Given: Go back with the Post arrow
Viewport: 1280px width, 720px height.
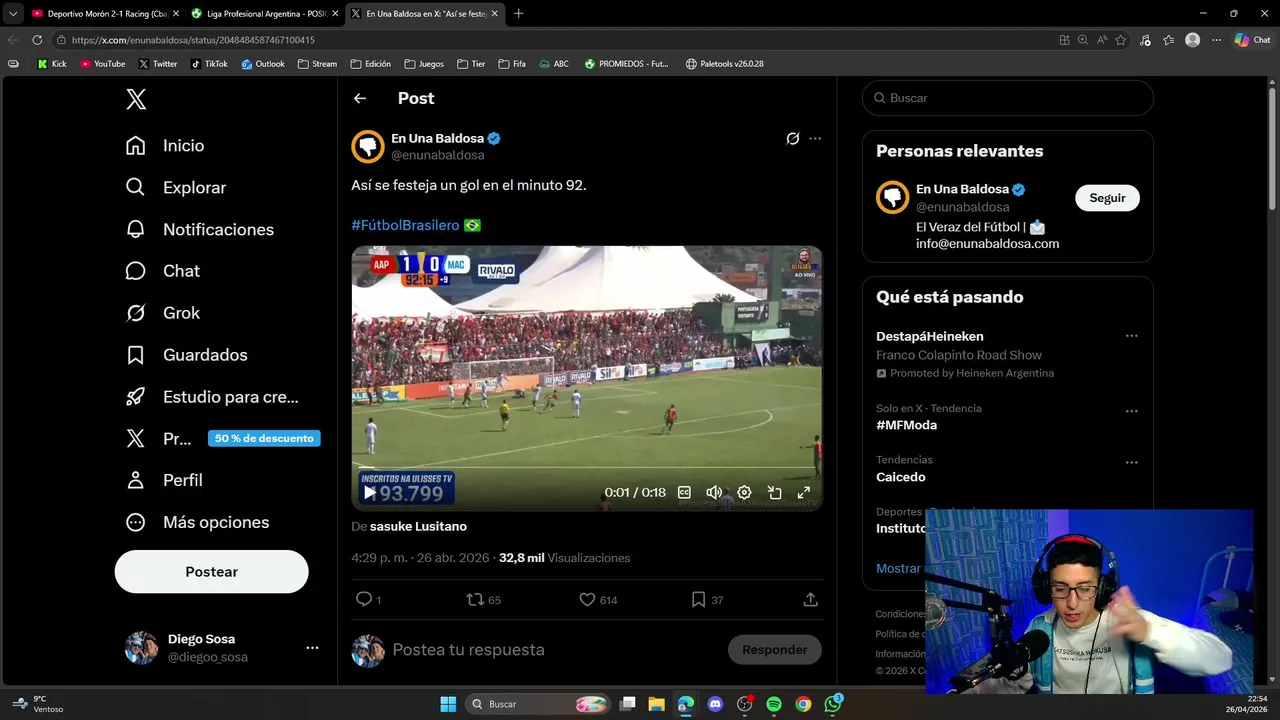Looking at the screenshot, I should coord(360,98).
